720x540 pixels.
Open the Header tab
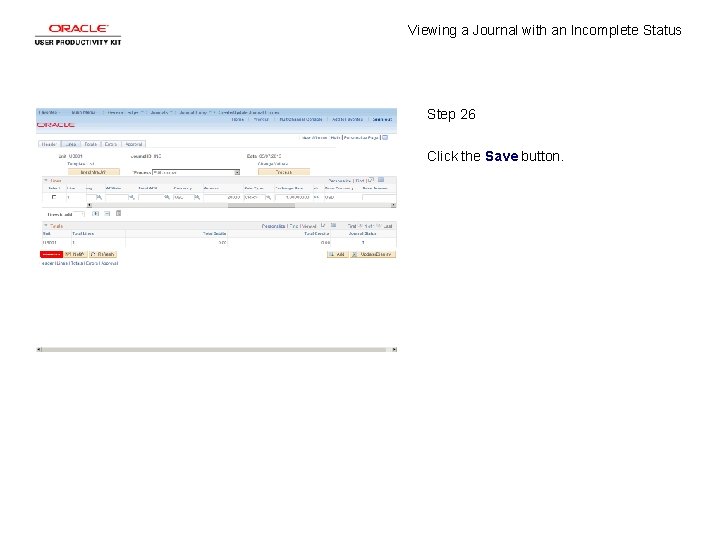click(x=49, y=144)
